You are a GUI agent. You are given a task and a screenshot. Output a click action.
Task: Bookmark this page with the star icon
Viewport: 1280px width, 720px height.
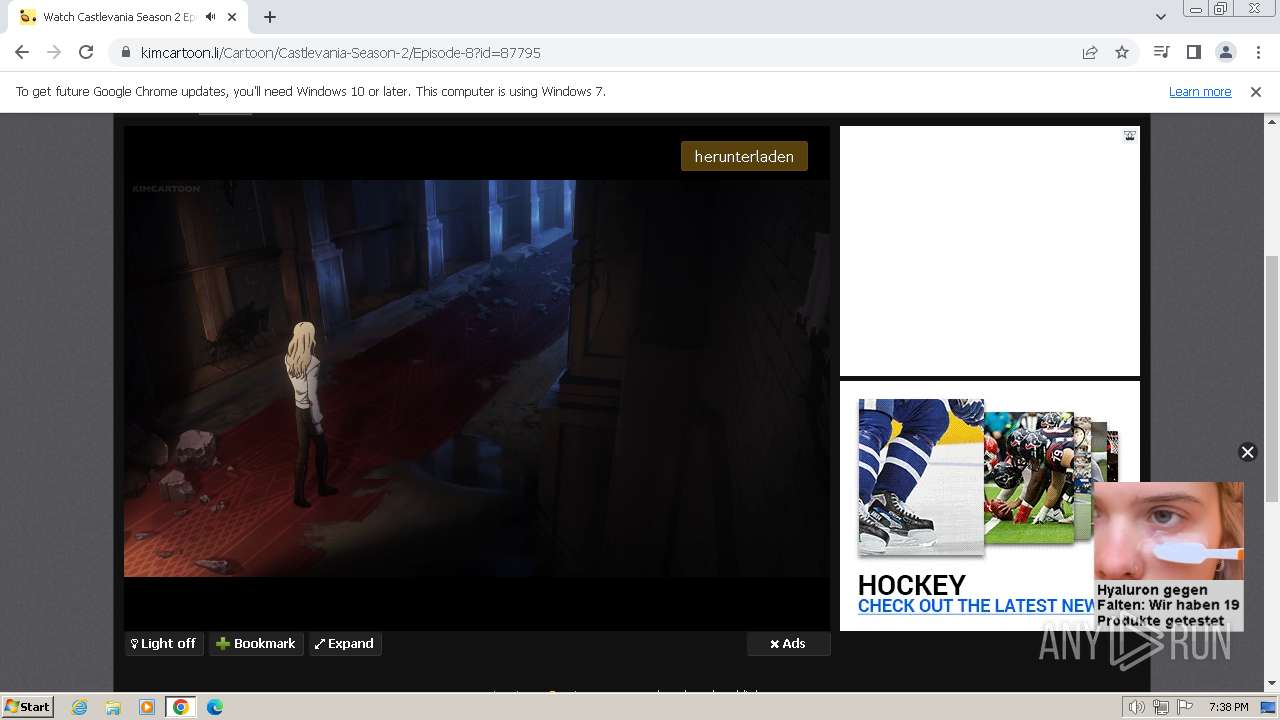1122,53
